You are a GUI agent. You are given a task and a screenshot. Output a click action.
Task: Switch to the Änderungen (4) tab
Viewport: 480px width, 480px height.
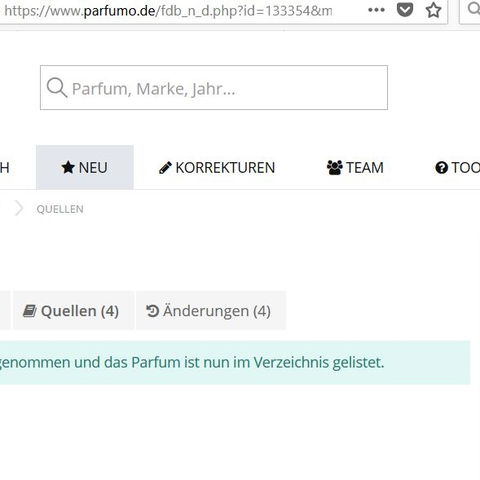pos(211,311)
